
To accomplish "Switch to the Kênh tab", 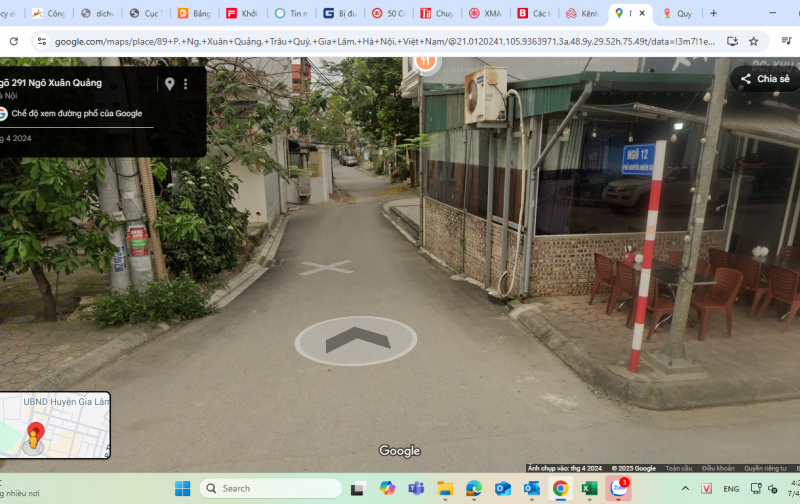I will click(582, 13).
